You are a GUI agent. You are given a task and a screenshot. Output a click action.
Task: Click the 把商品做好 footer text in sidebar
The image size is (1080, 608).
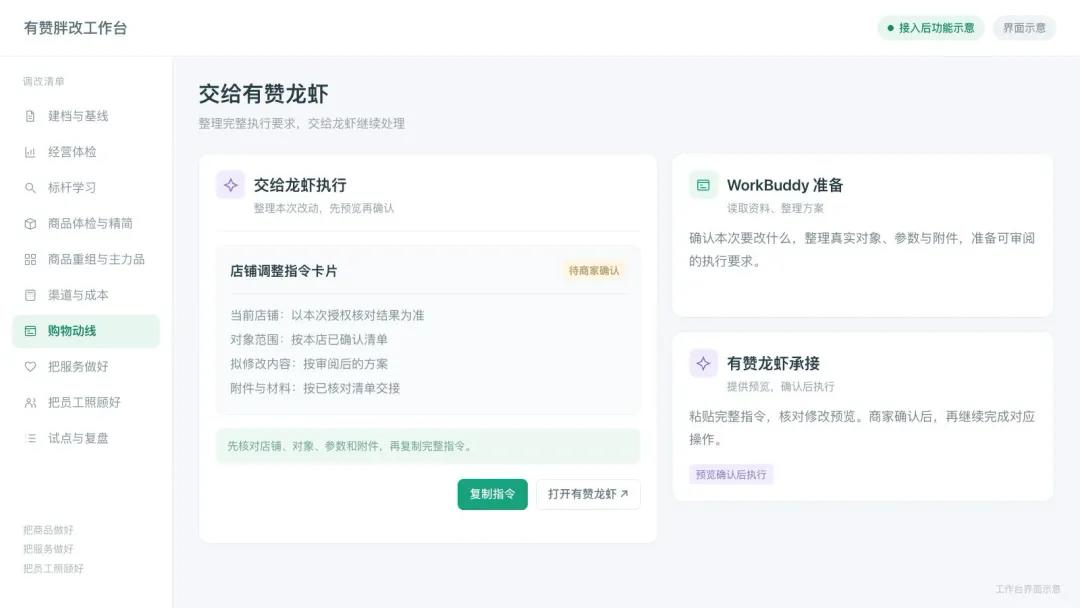(x=48, y=530)
